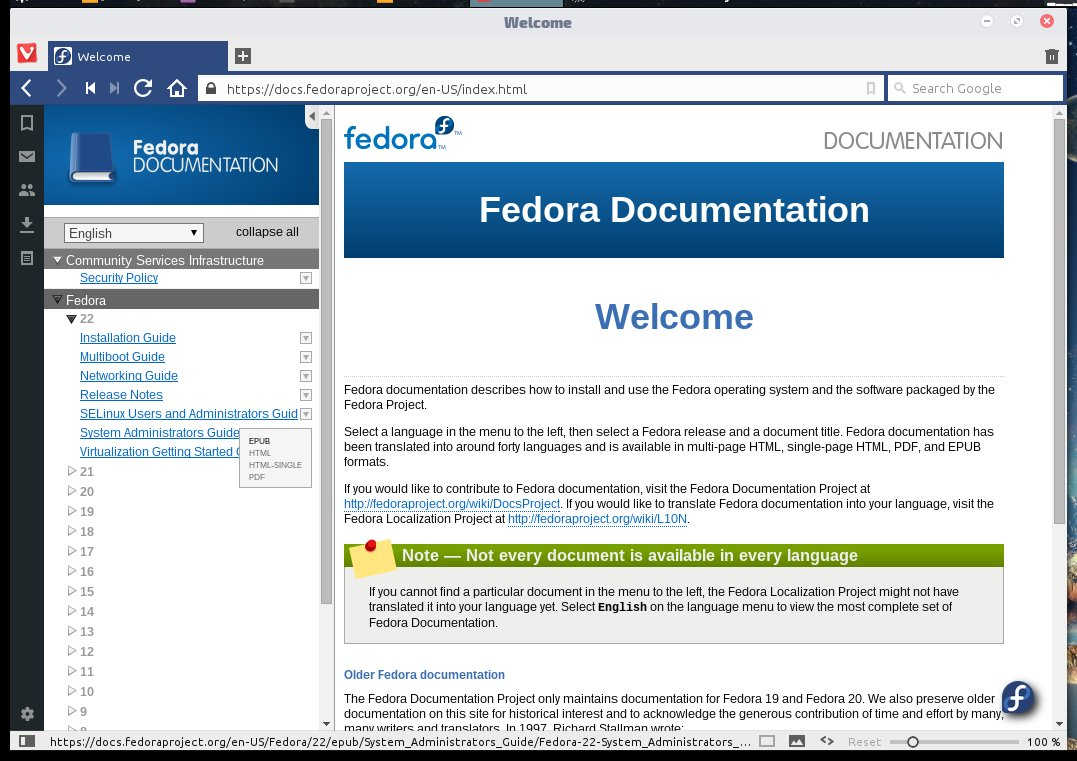Open format dropdown for Multiboot Guide
Image resolution: width=1077 pixels, height=761 pixels.
coord(306,357)
